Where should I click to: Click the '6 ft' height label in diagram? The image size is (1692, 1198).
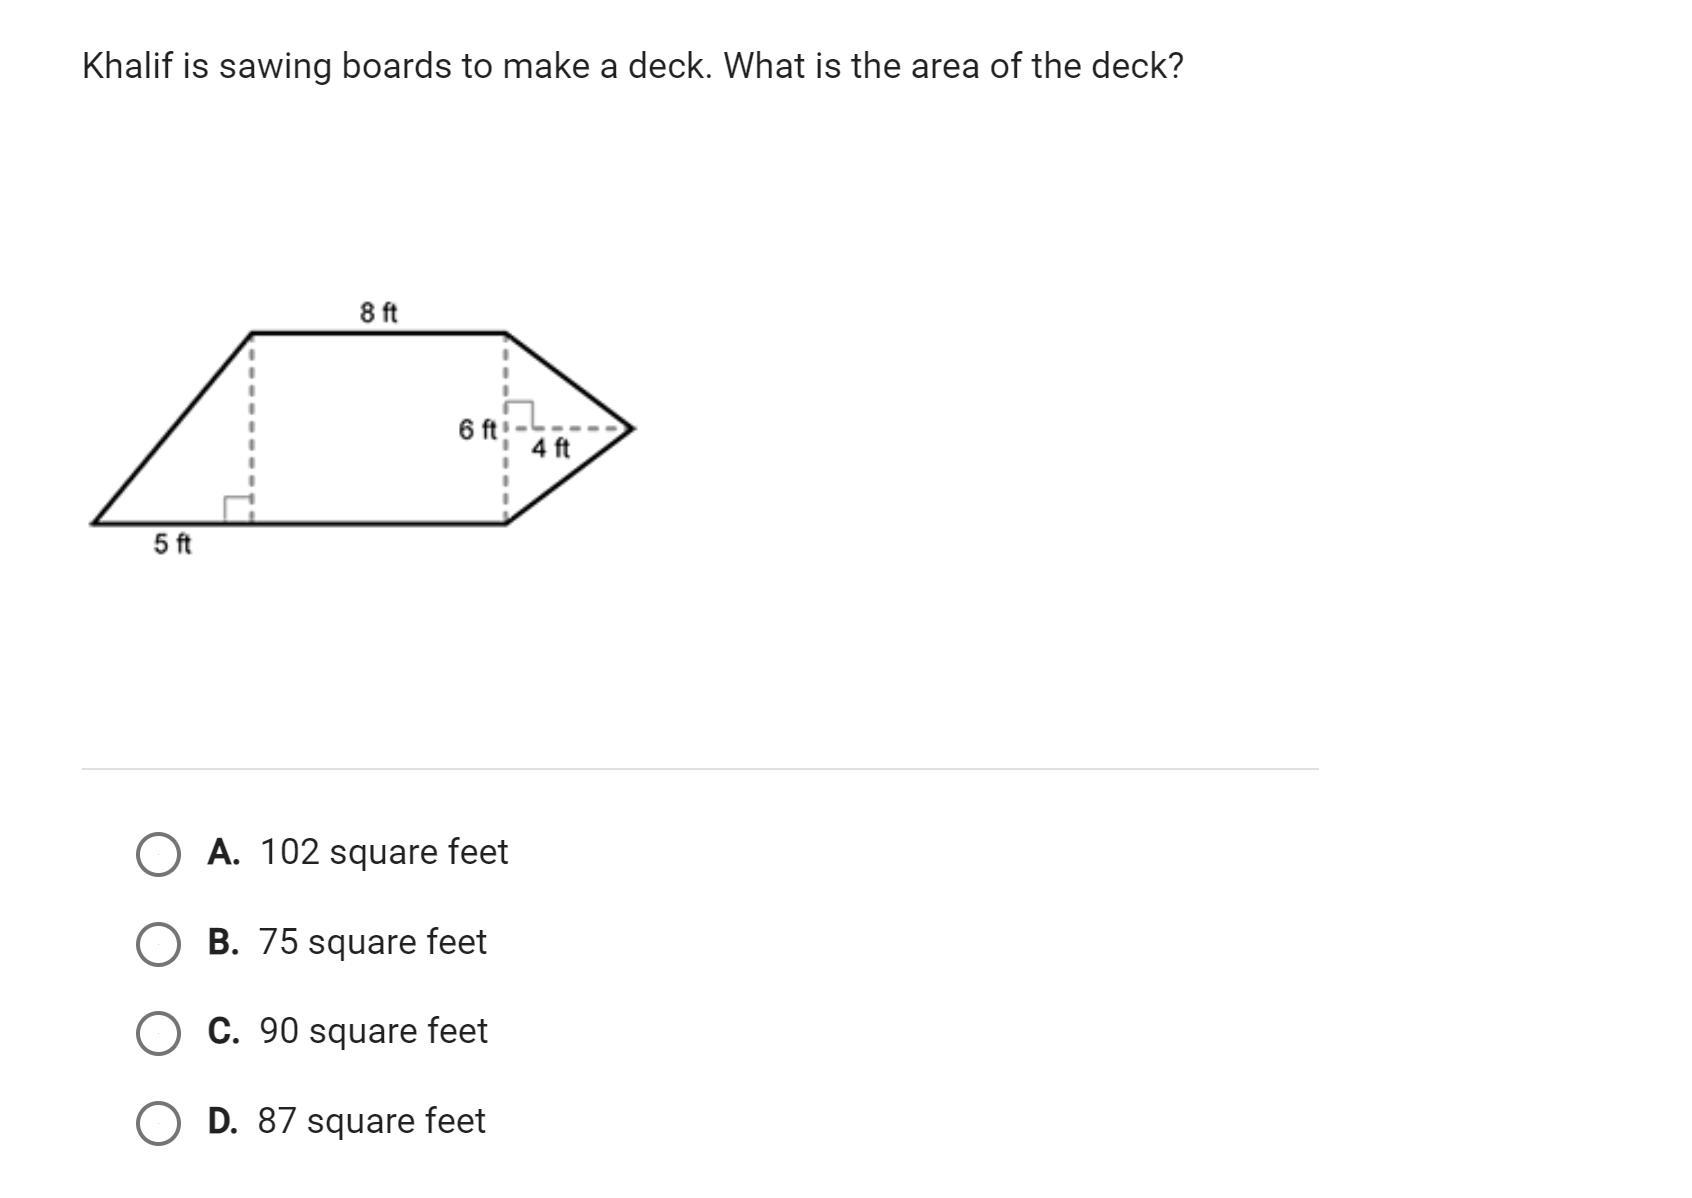coord(477,430)
